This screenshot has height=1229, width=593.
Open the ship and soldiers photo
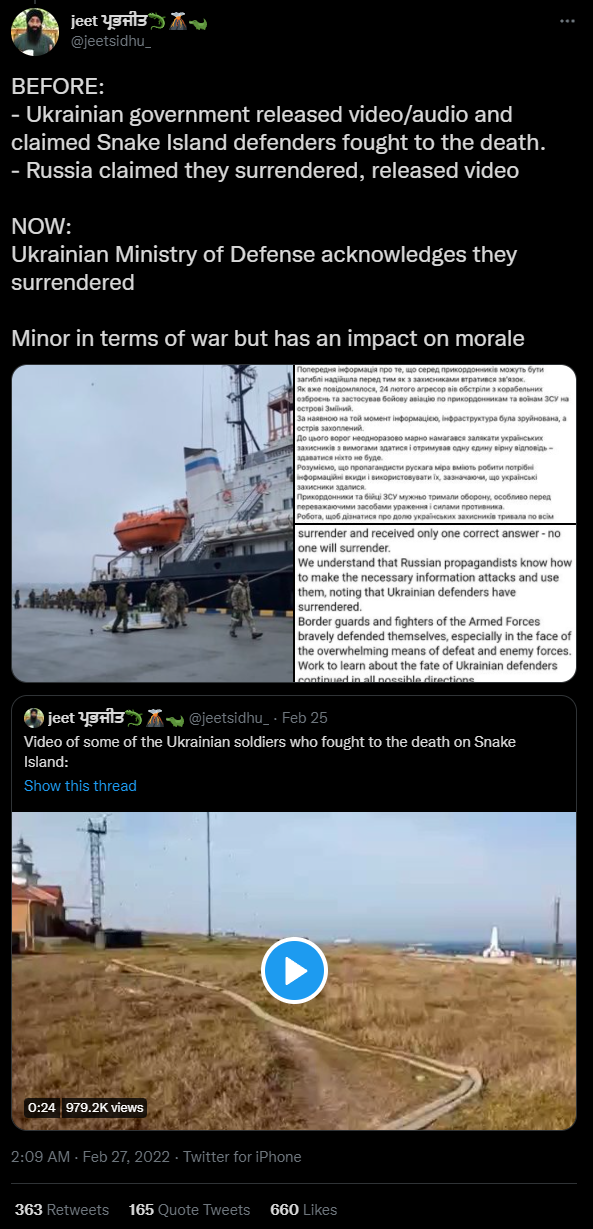(151, 523)
